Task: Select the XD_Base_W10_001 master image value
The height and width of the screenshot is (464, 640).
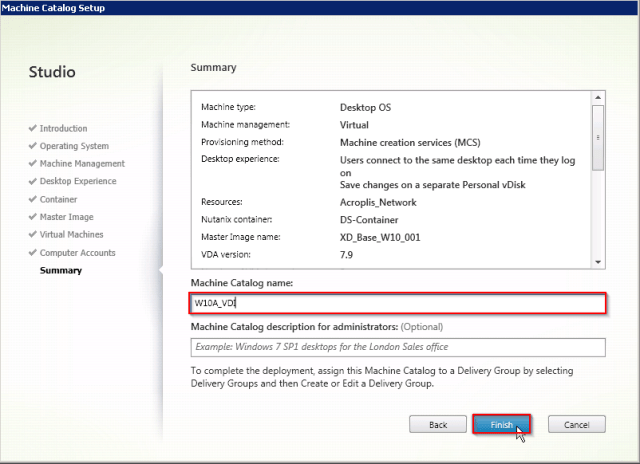Action: point(380,237)
